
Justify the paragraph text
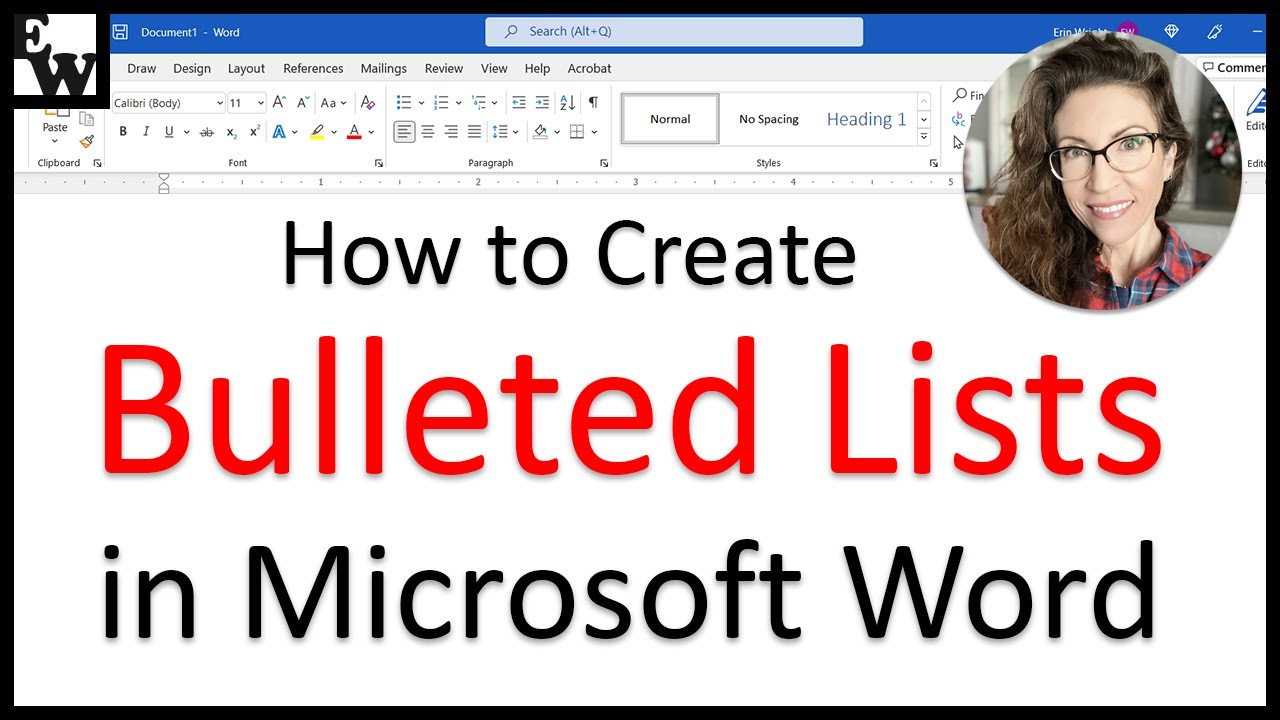coord(474,132)
